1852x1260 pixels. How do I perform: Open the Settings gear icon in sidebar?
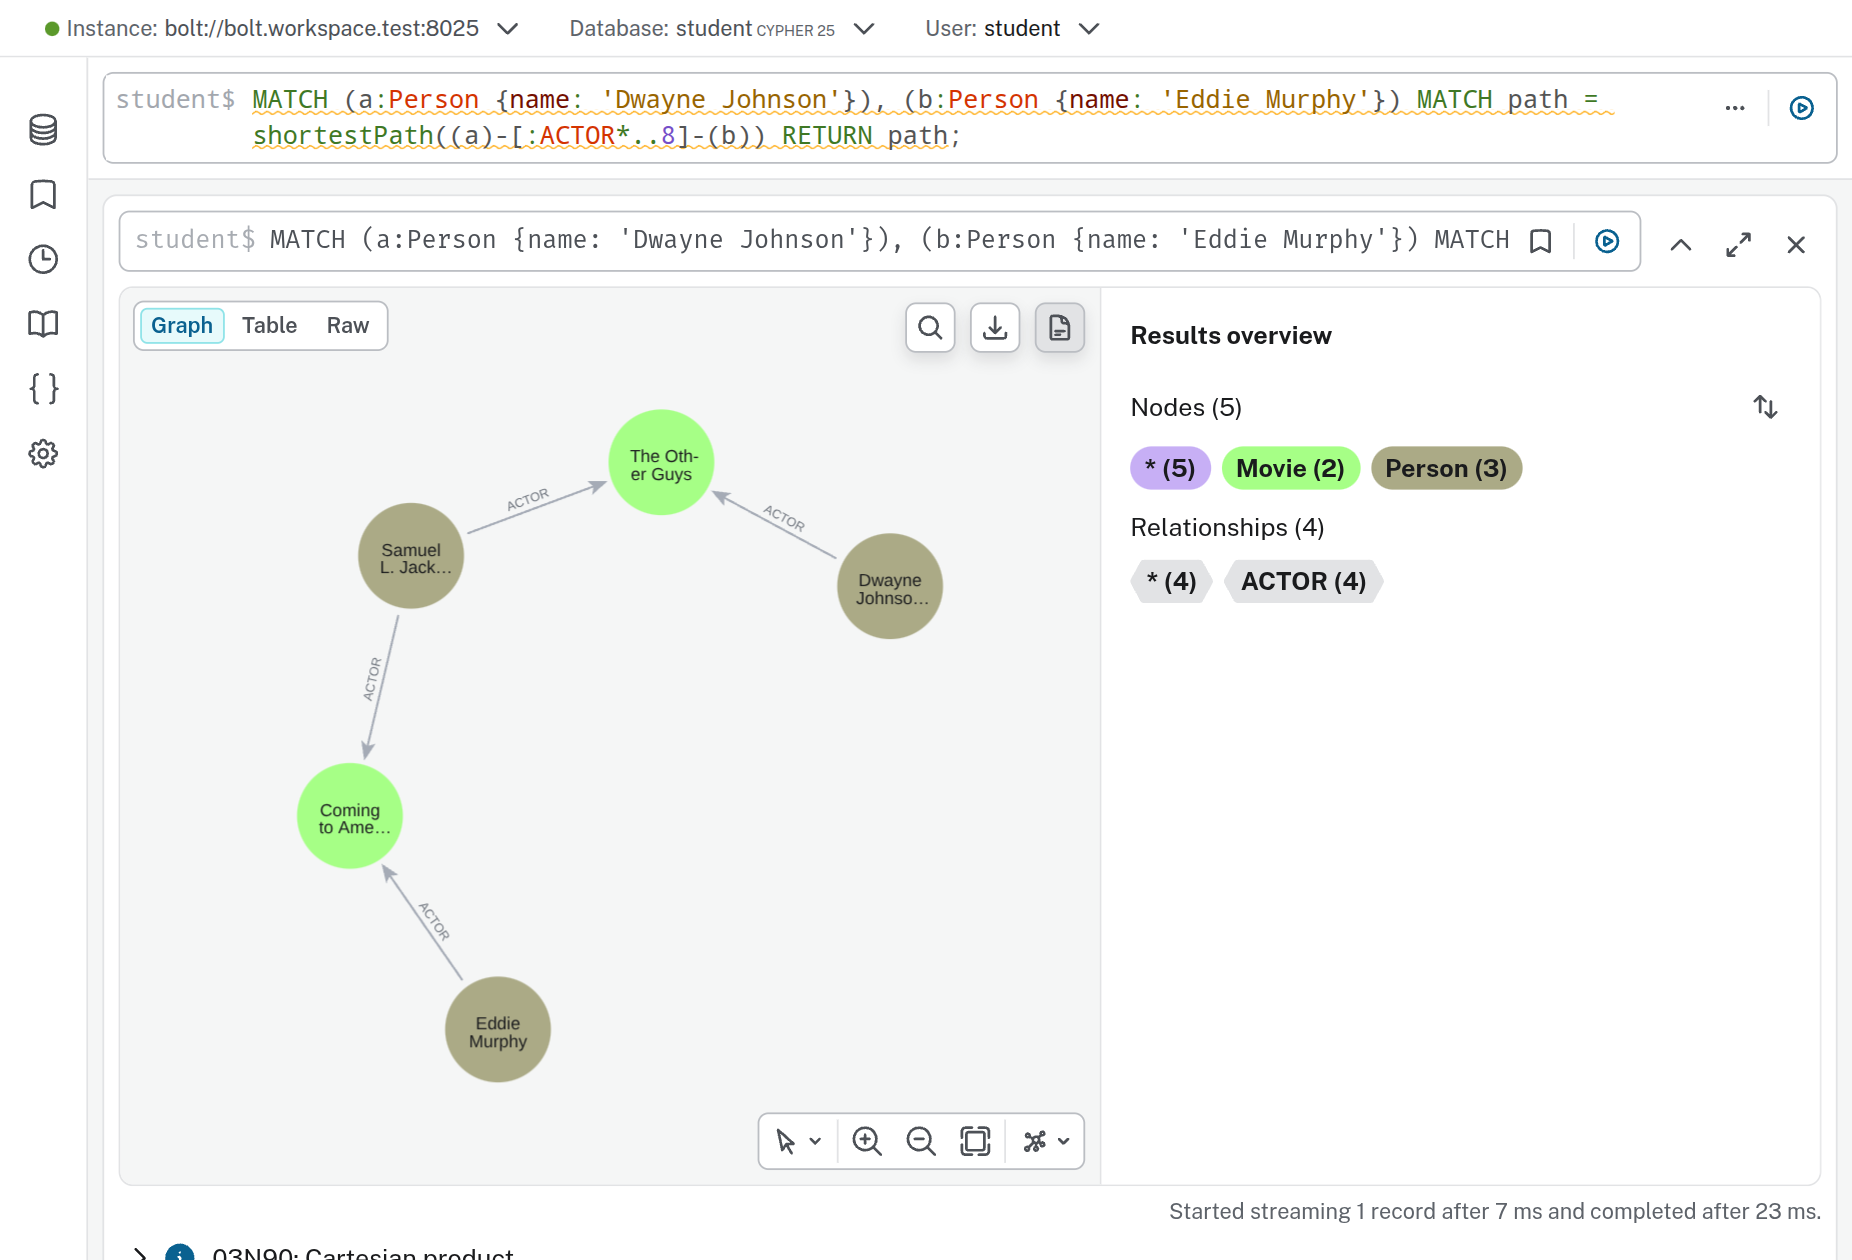[x=43, y=453]
